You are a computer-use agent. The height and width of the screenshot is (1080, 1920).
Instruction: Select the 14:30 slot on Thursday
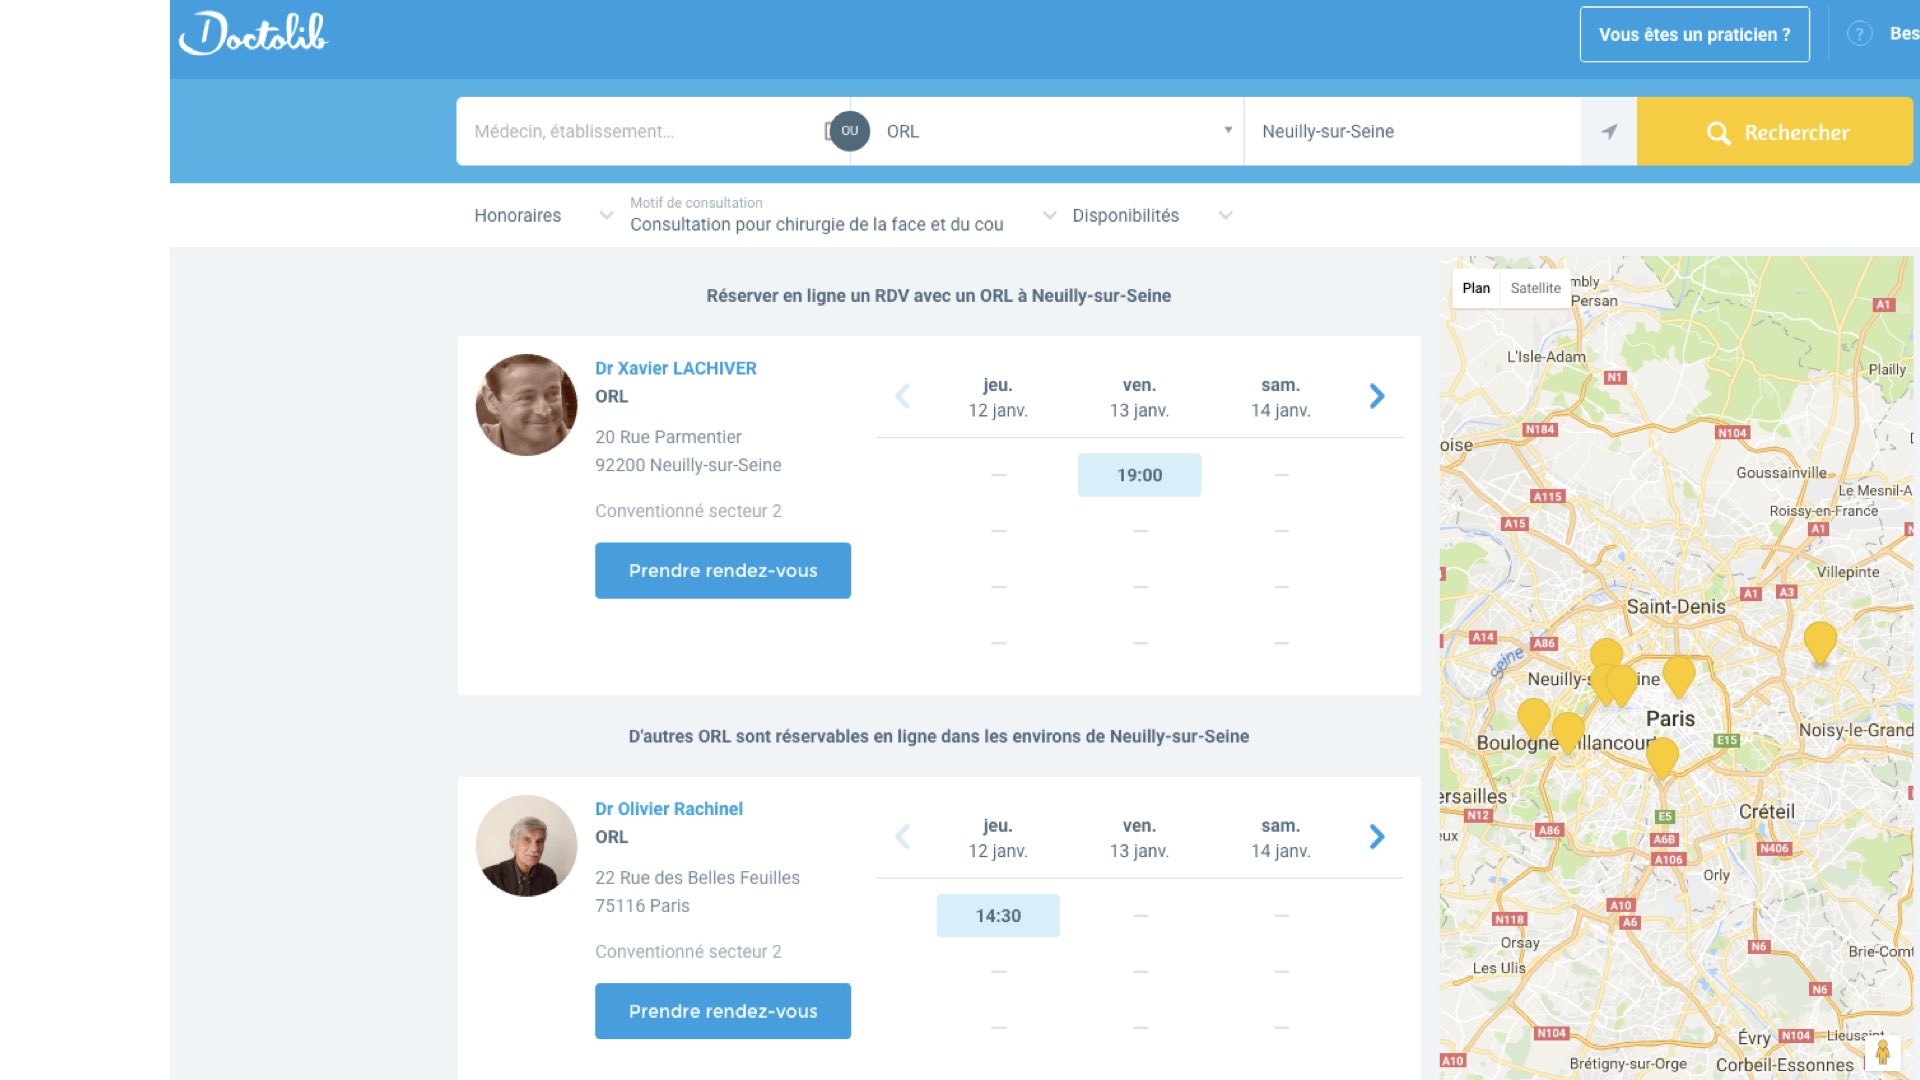click(998, 916)
